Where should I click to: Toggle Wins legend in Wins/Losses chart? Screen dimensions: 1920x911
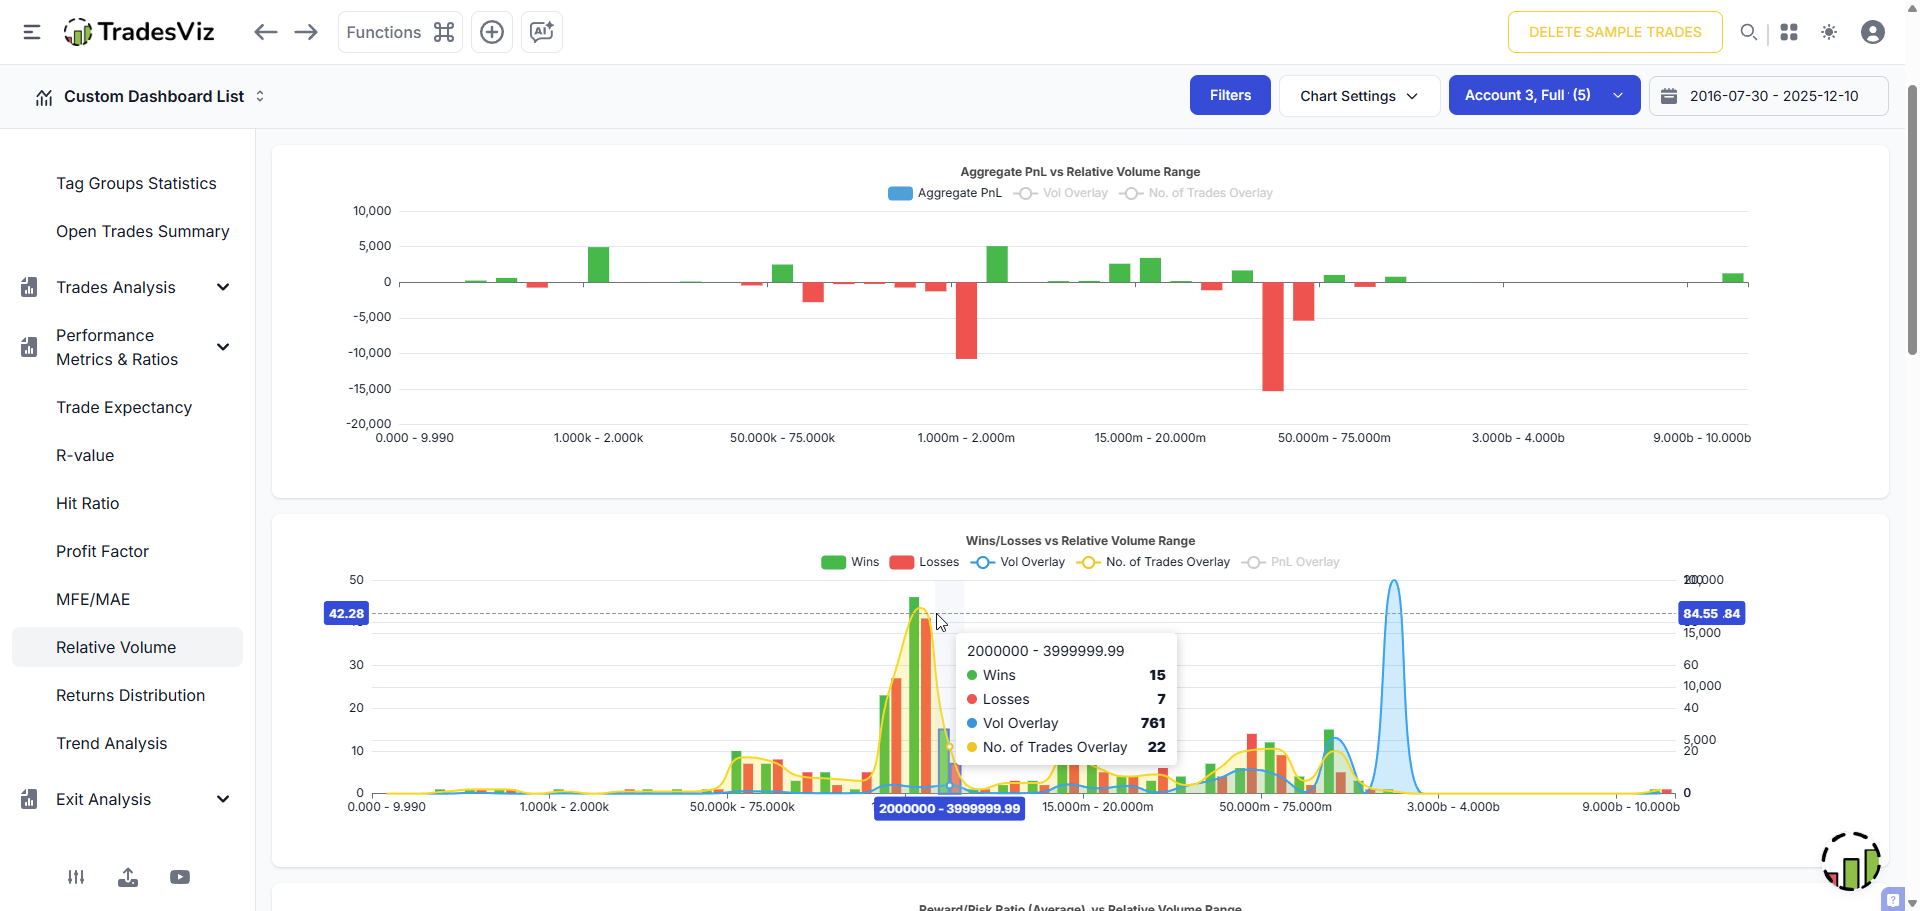pos(850,562)
